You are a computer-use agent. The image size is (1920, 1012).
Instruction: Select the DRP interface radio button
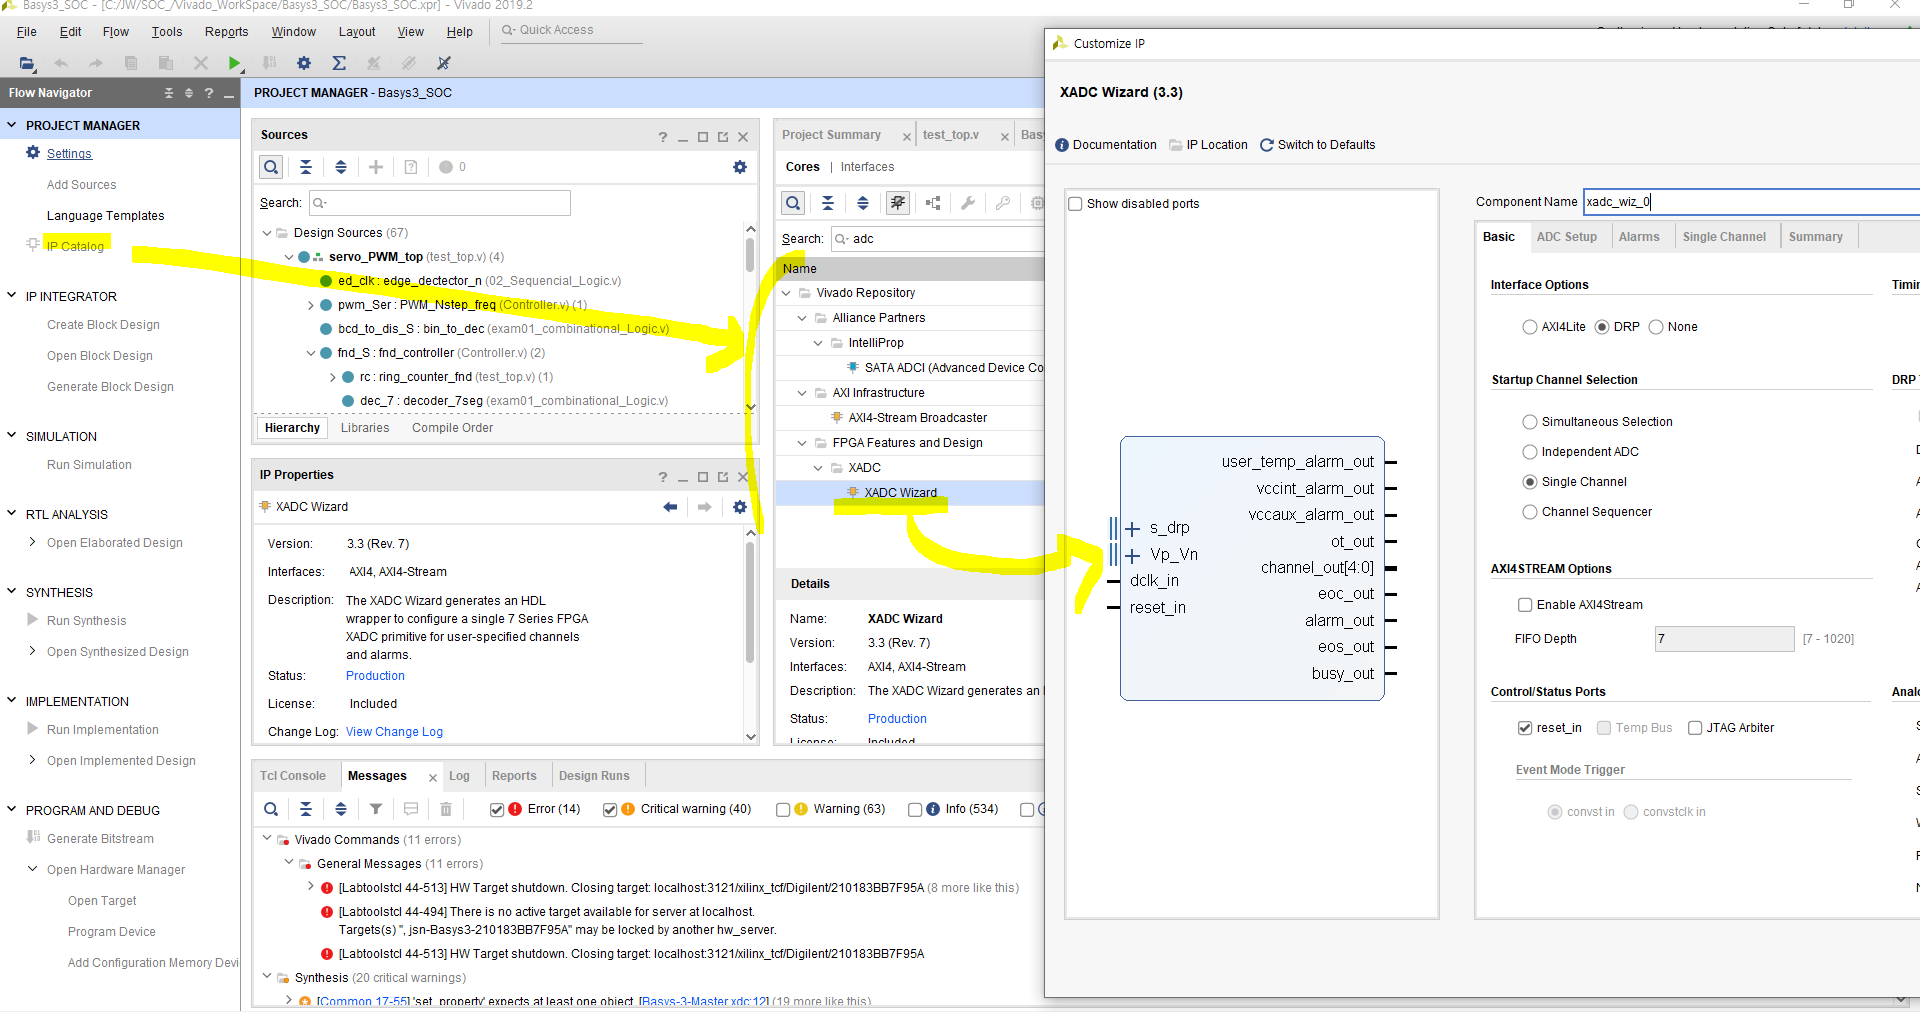tap(1602, 327)
